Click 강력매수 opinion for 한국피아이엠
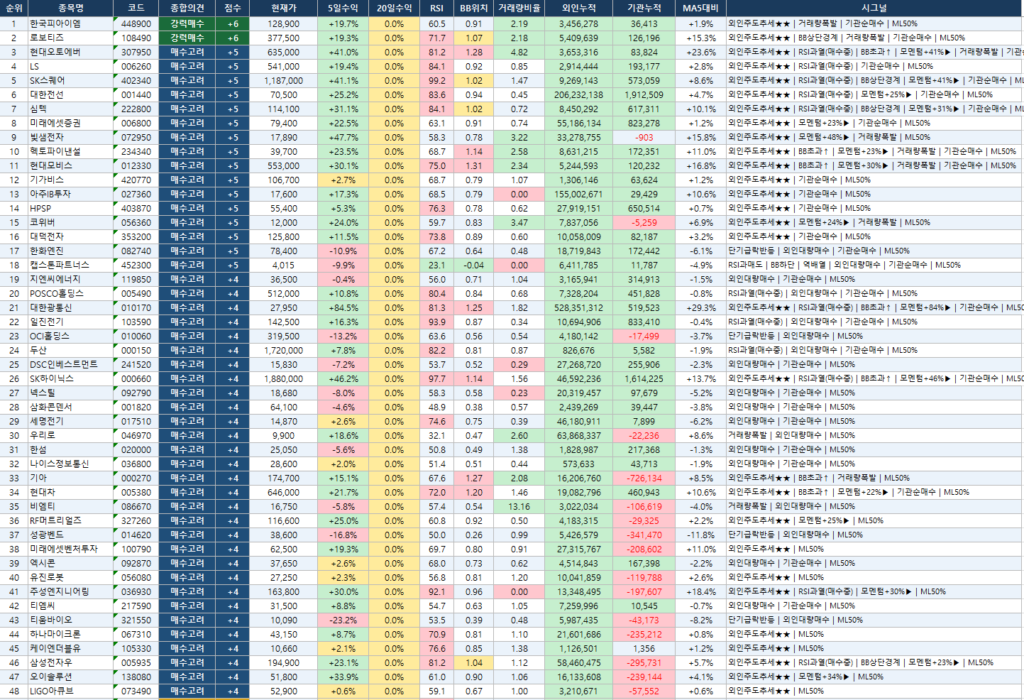 [x=187, y=24]
